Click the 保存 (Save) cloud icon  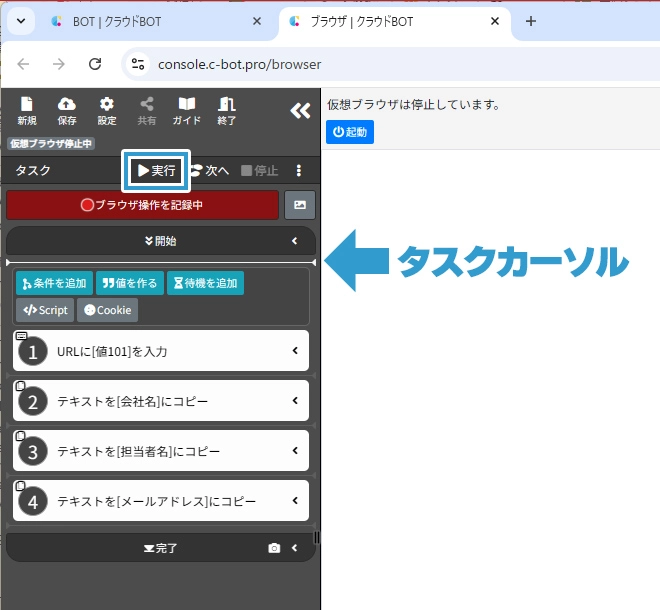67,109
